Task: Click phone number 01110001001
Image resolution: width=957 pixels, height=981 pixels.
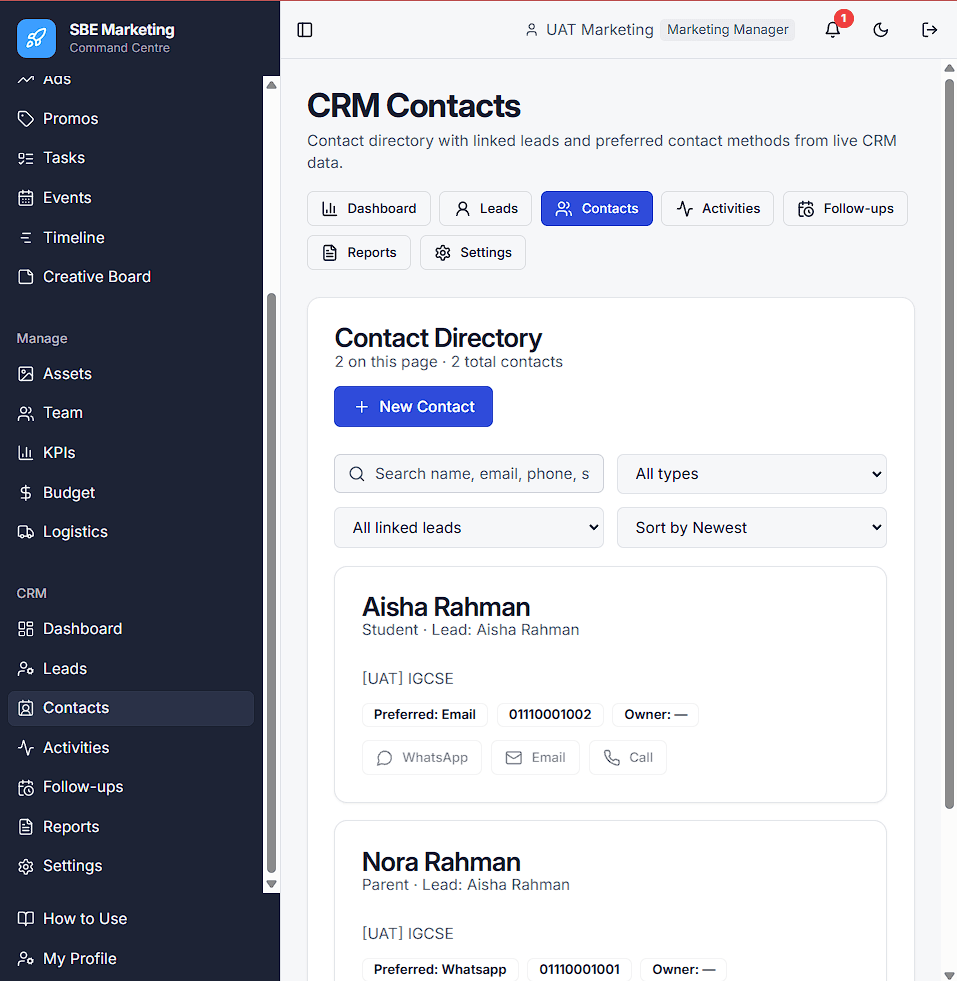Action: (x=579, y=969)
